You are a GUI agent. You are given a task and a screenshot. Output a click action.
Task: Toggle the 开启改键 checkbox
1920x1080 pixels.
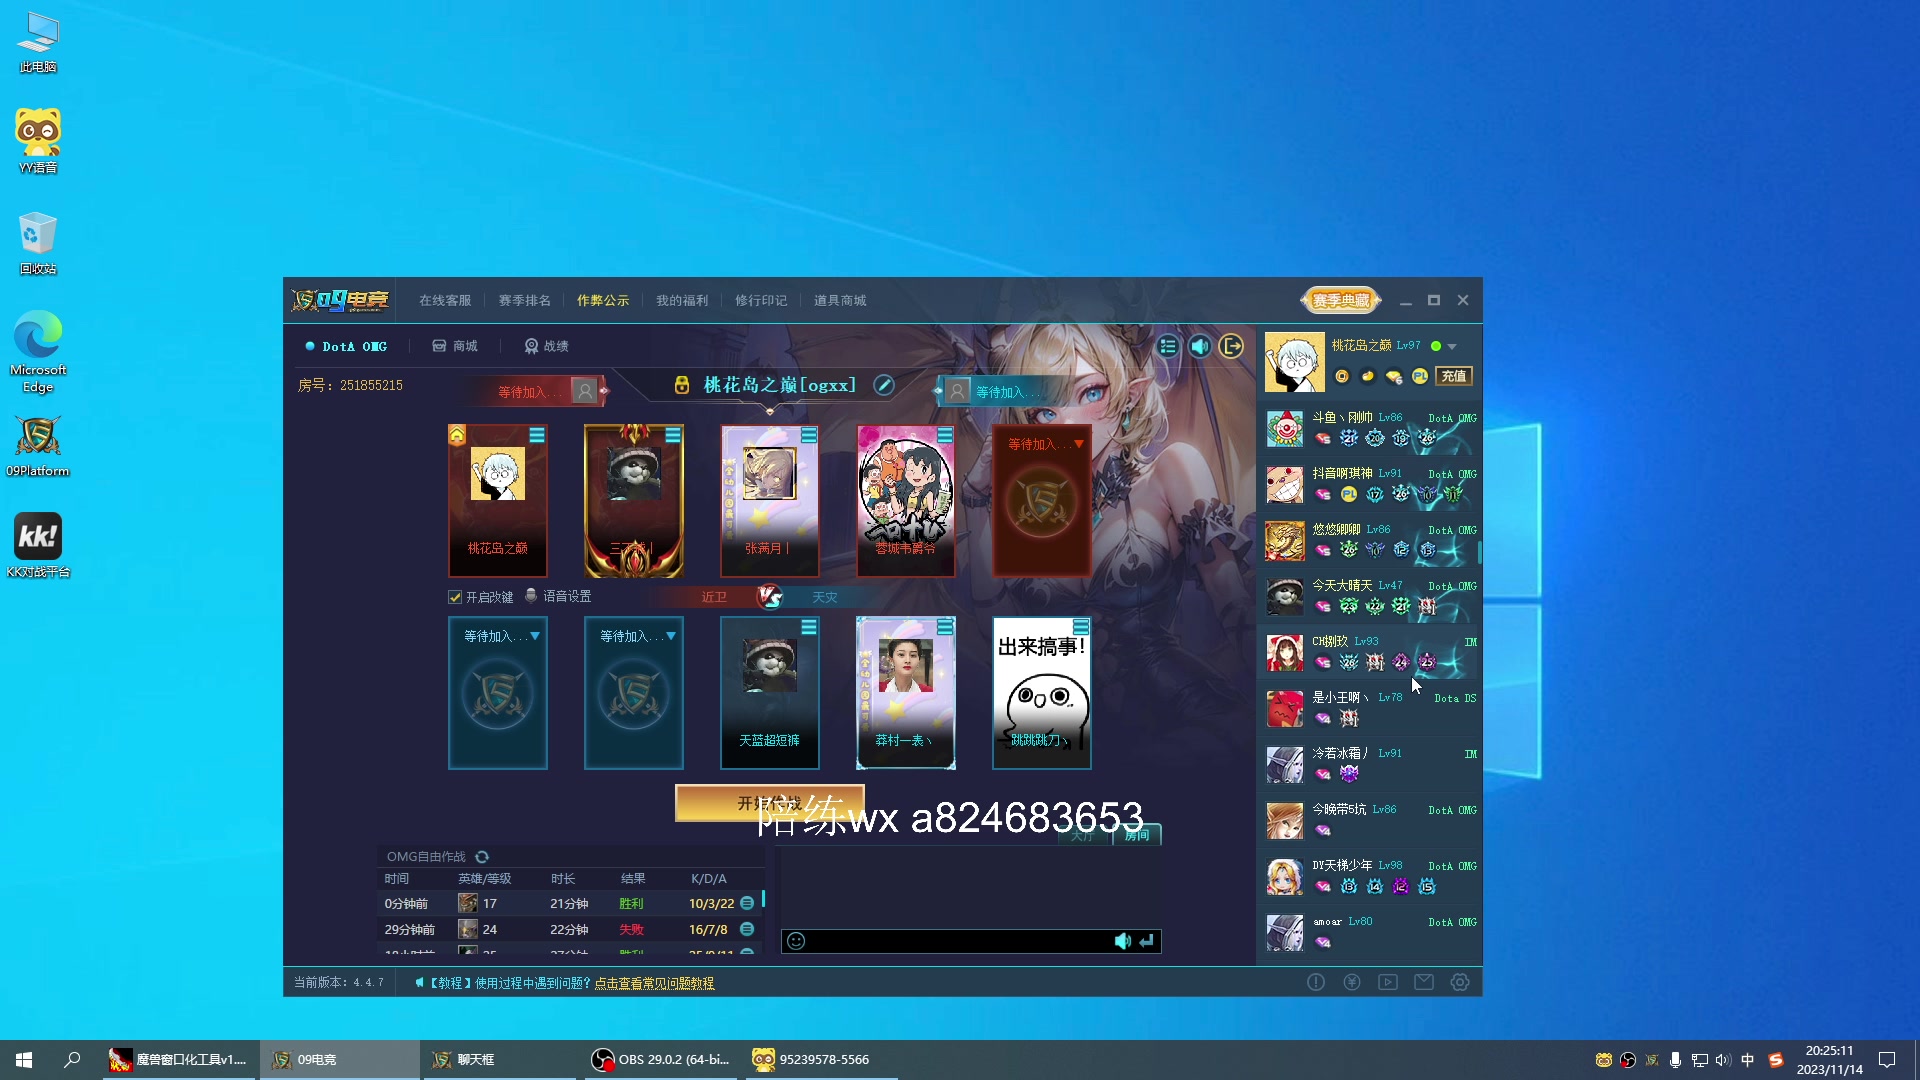coord(455,597)
